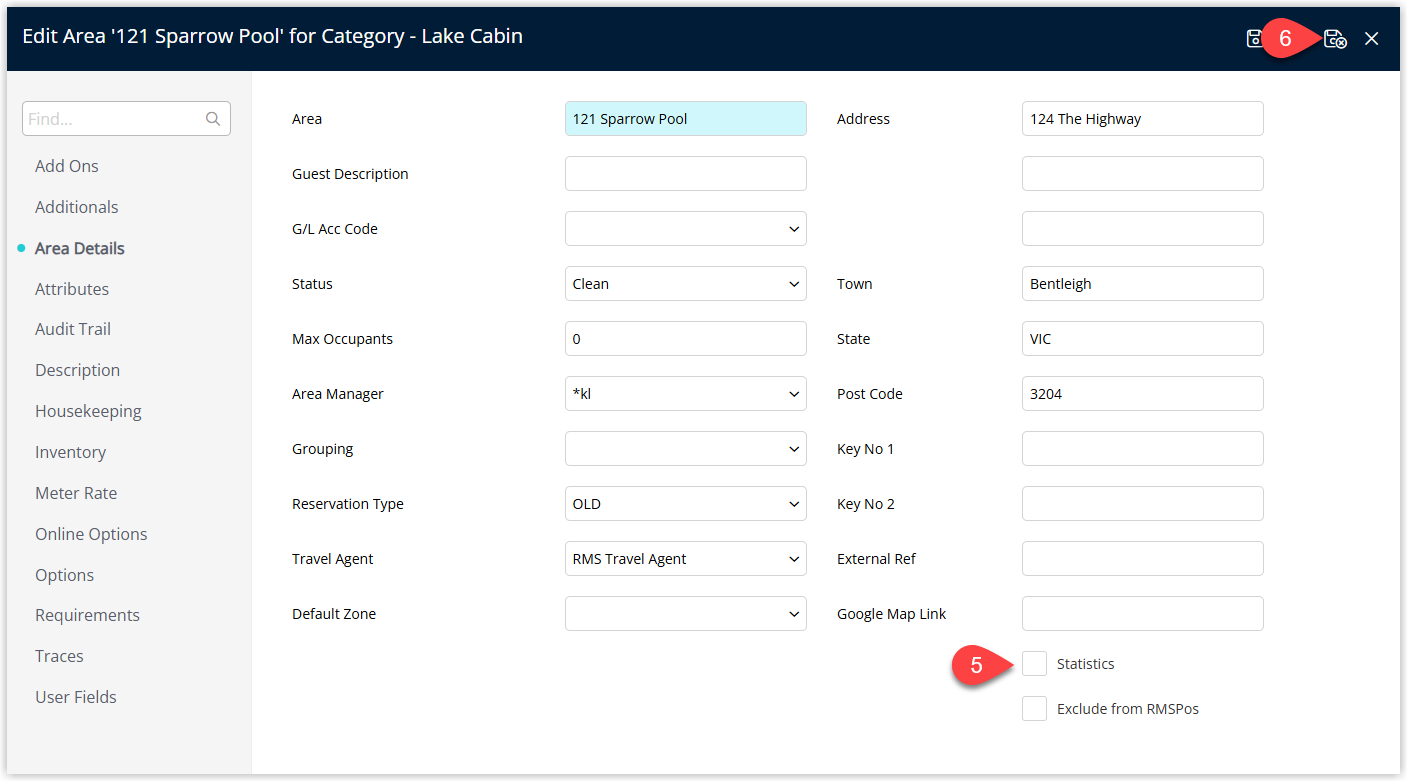The image size is (1408, 782).
Task: Click the Area name field
Action: pyautogui.click(x=686, y=119)
